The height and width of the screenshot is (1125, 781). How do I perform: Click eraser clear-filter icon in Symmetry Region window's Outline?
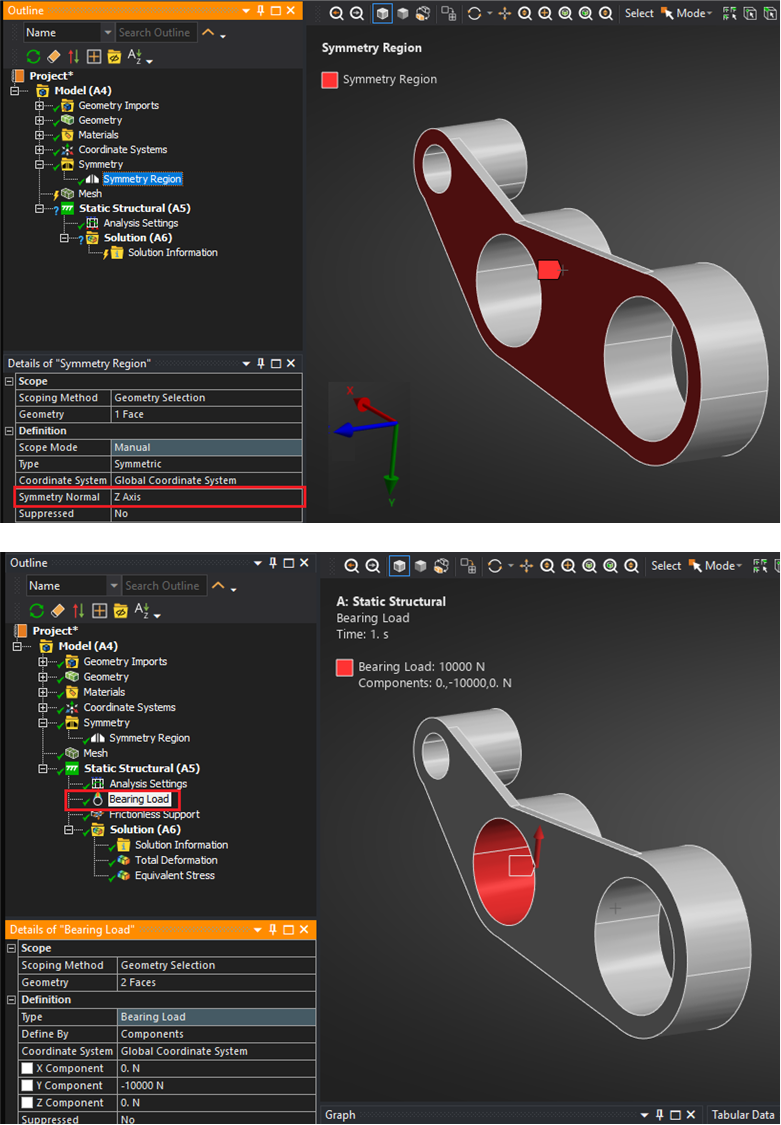pyautogui.click(x=54, y=57)
